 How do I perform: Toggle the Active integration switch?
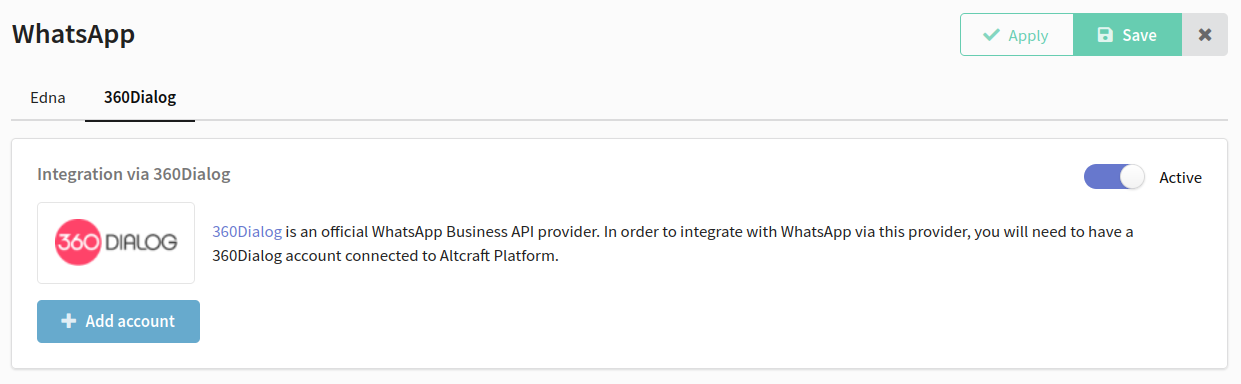click(1114, 177)
